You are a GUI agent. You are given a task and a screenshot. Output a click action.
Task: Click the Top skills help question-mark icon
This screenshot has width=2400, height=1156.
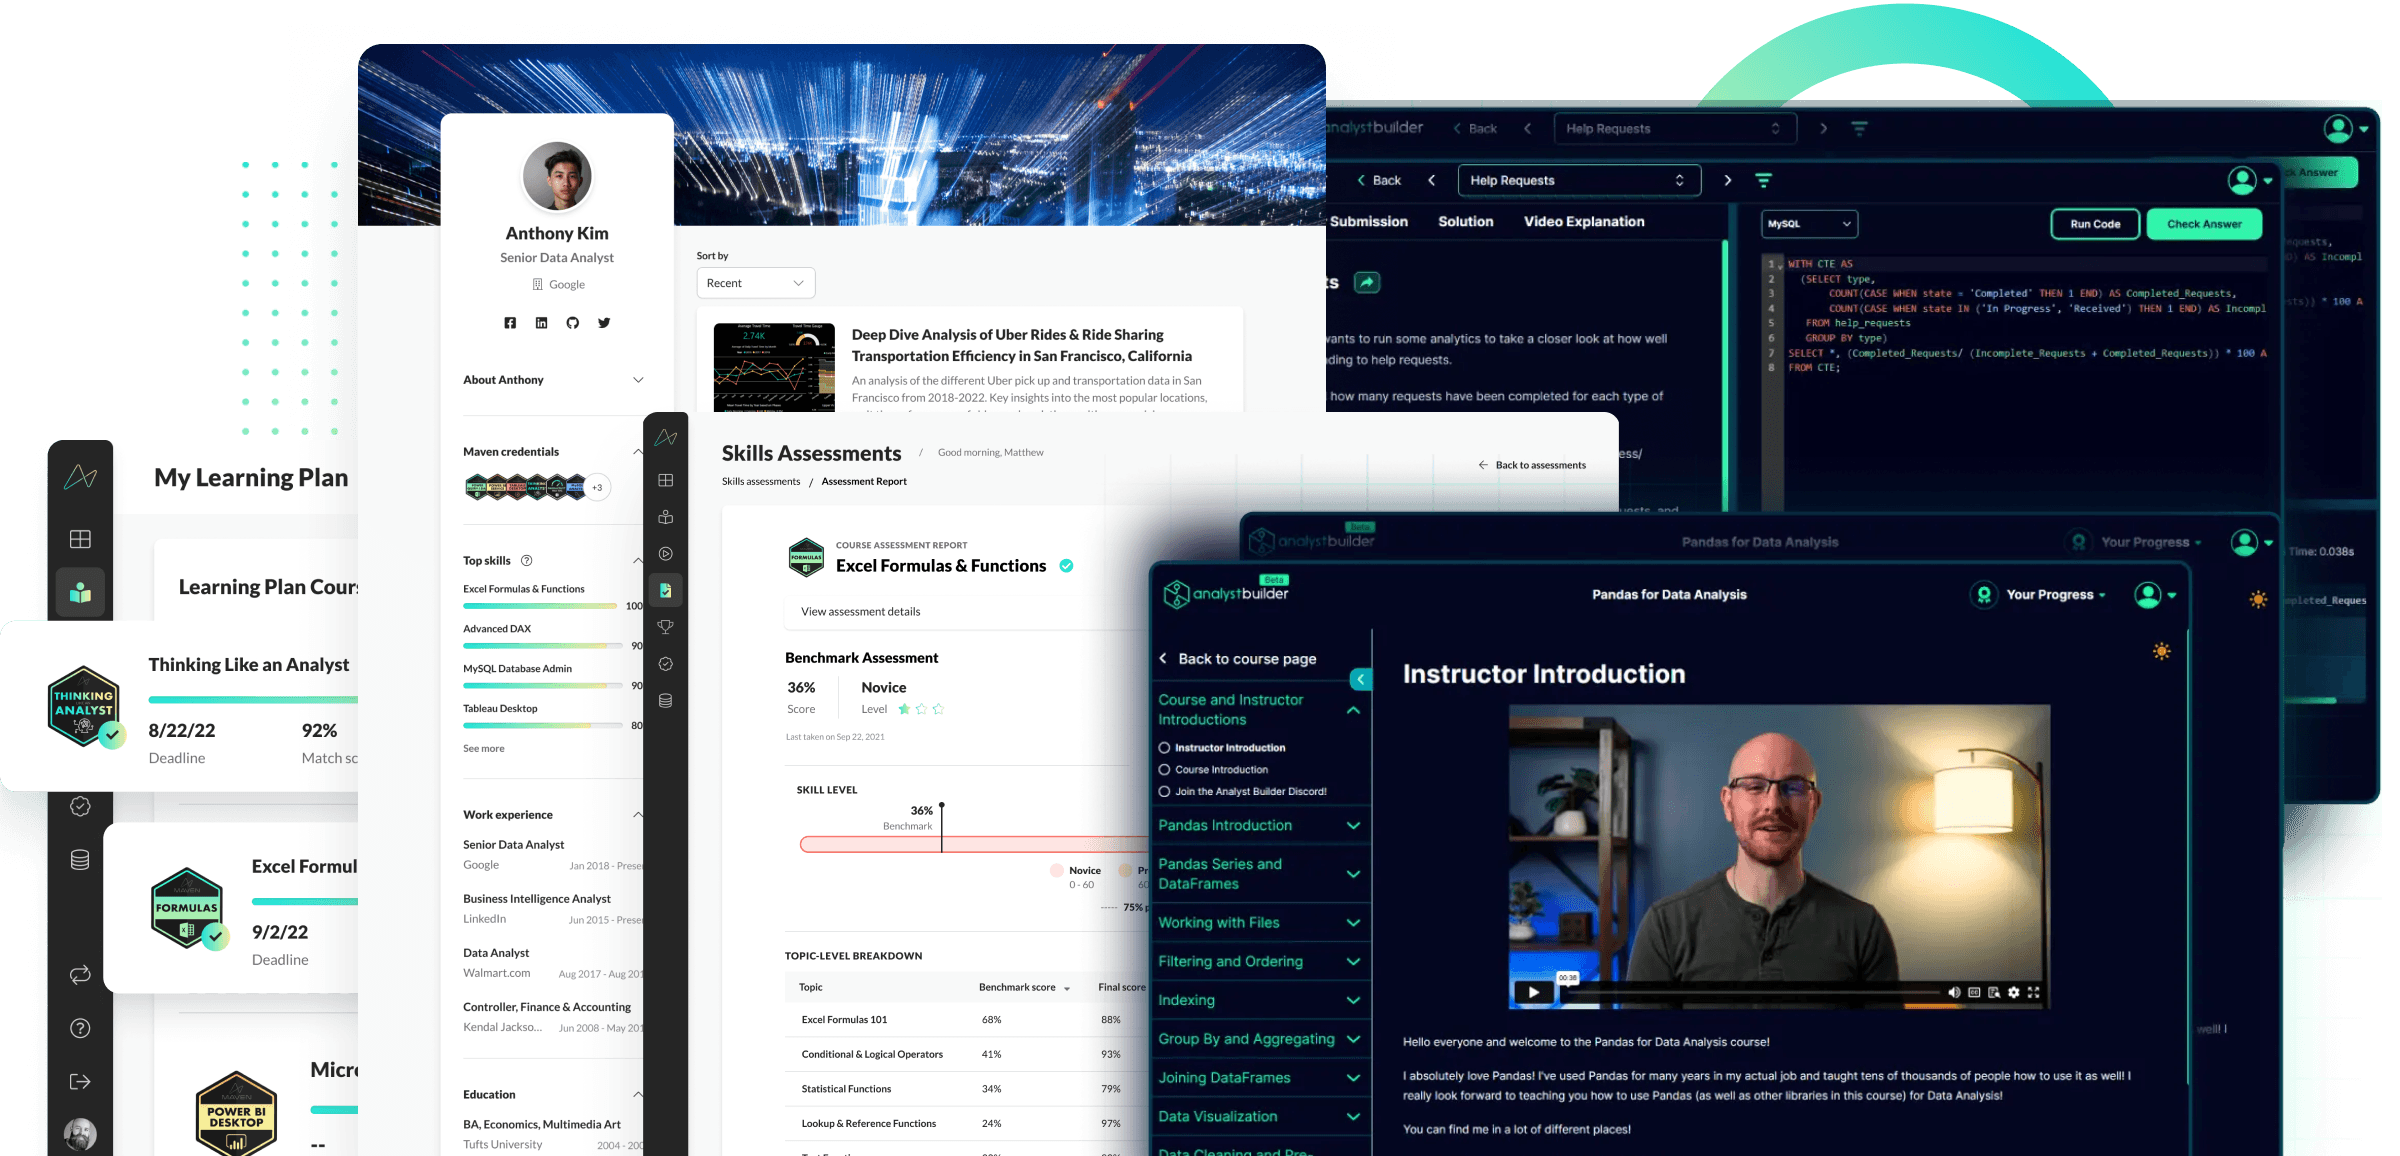527,561
